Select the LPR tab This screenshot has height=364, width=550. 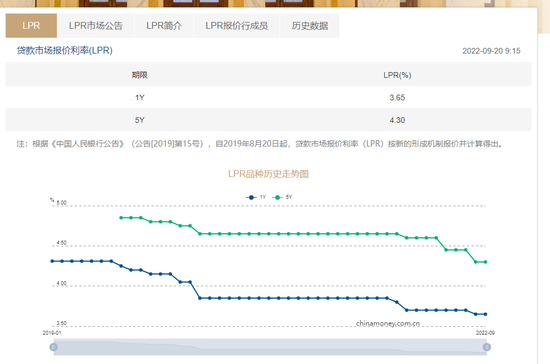tap(31, 26)
